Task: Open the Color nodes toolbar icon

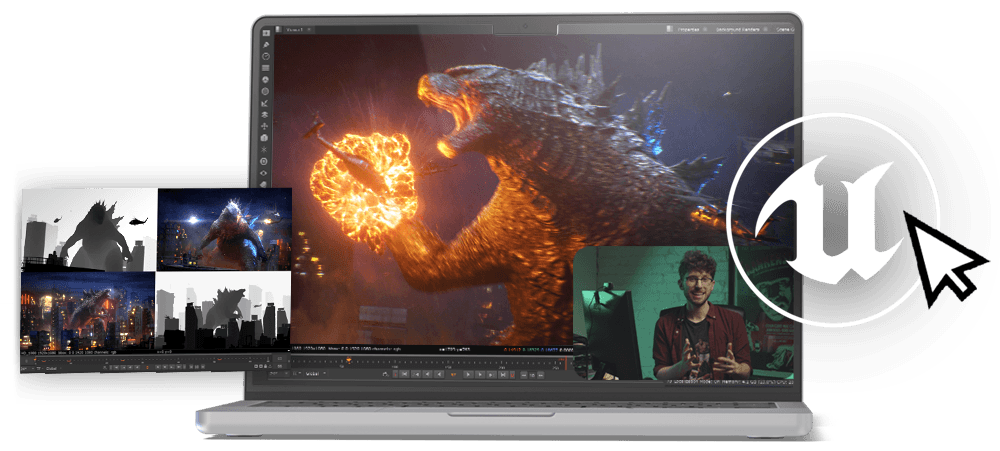Action: [265, 79]
